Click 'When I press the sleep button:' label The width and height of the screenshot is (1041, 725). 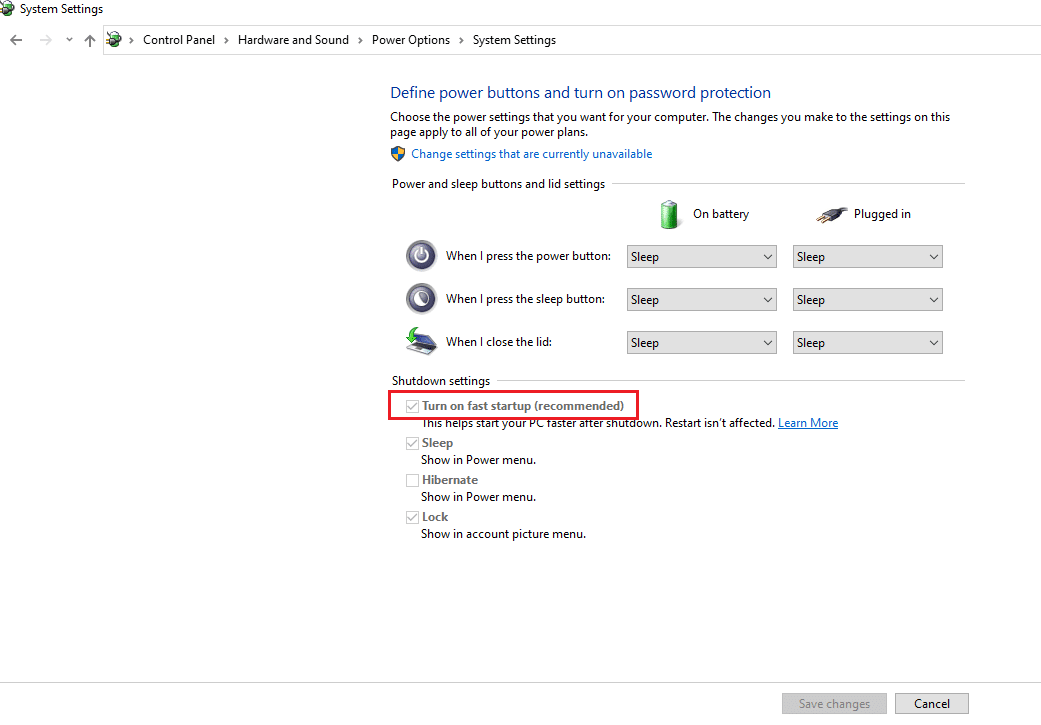tap(526, 299)
